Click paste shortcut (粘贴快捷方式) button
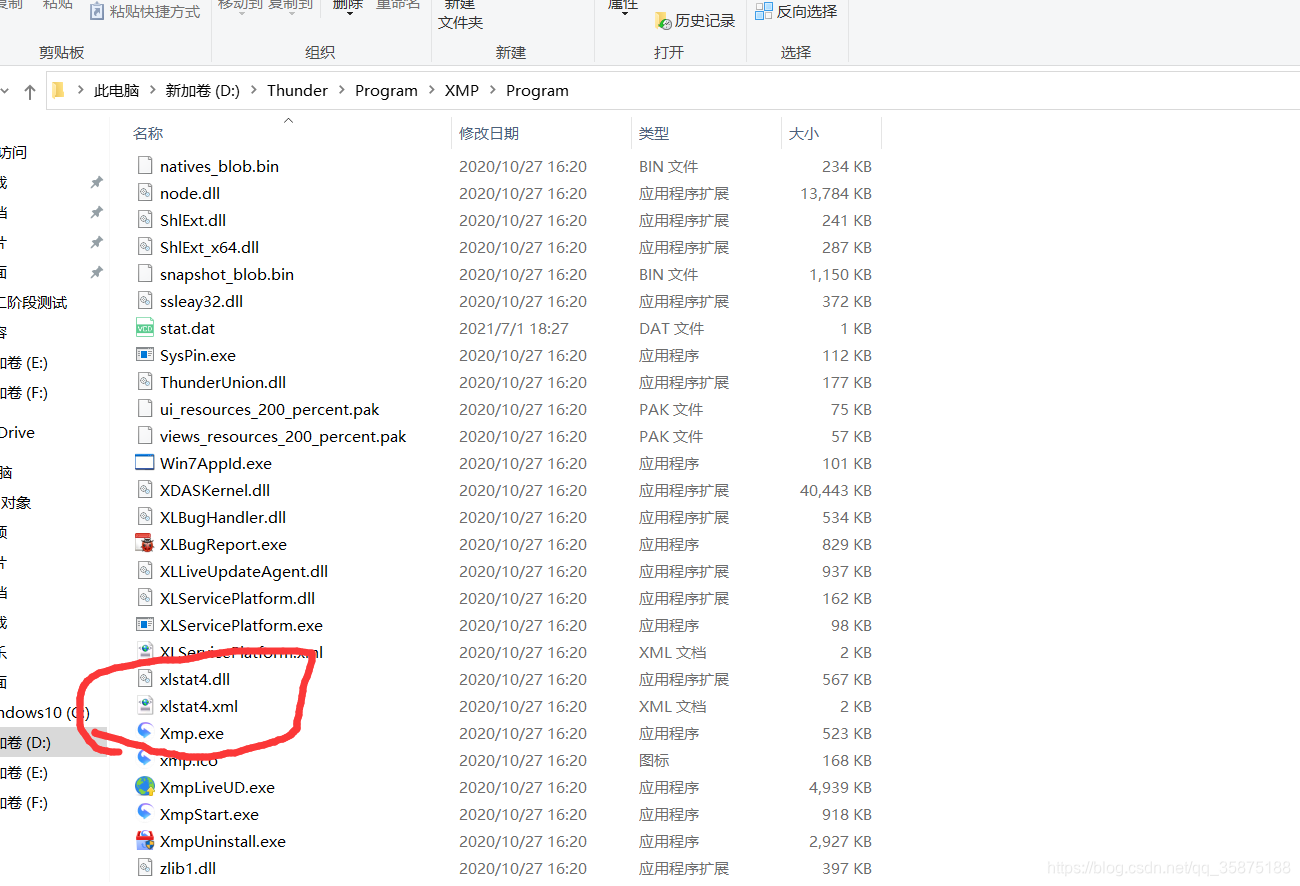Viewport: 1300px width, 886px height. [145, 12]
